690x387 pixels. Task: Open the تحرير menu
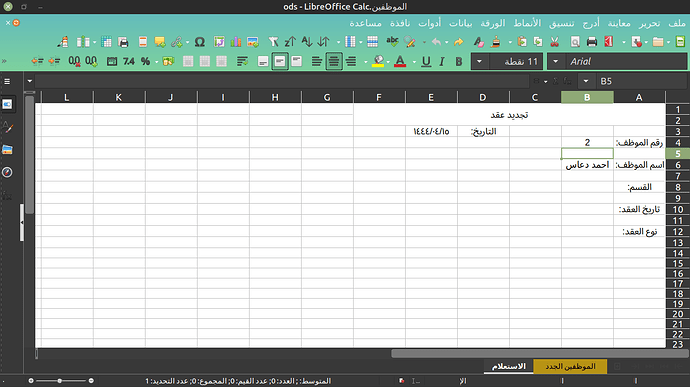(x=650, y=23)
